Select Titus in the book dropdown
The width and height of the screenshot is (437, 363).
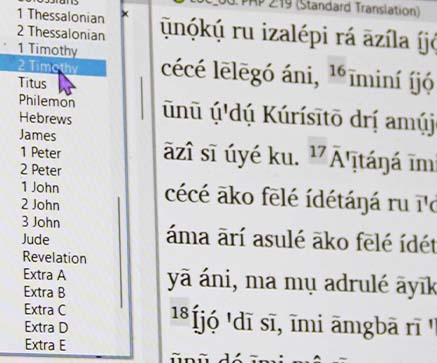point(32,83)
